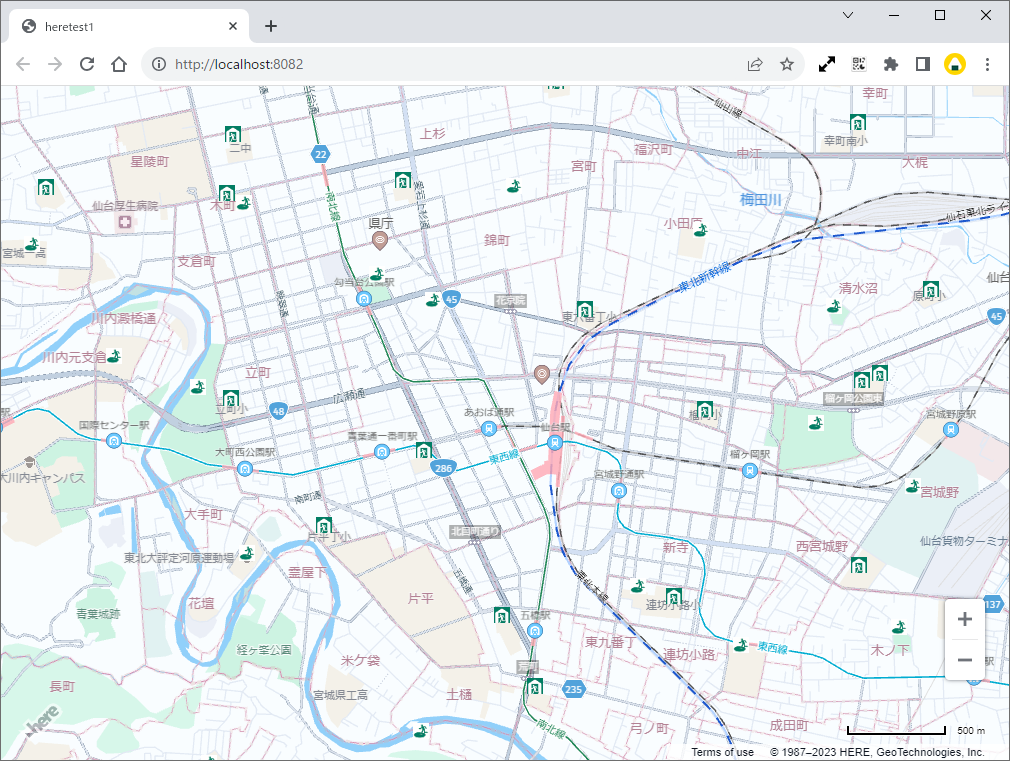The image size is (1010, 761).
Task: Click the map zoom in plus button
Action: [964, 619]
